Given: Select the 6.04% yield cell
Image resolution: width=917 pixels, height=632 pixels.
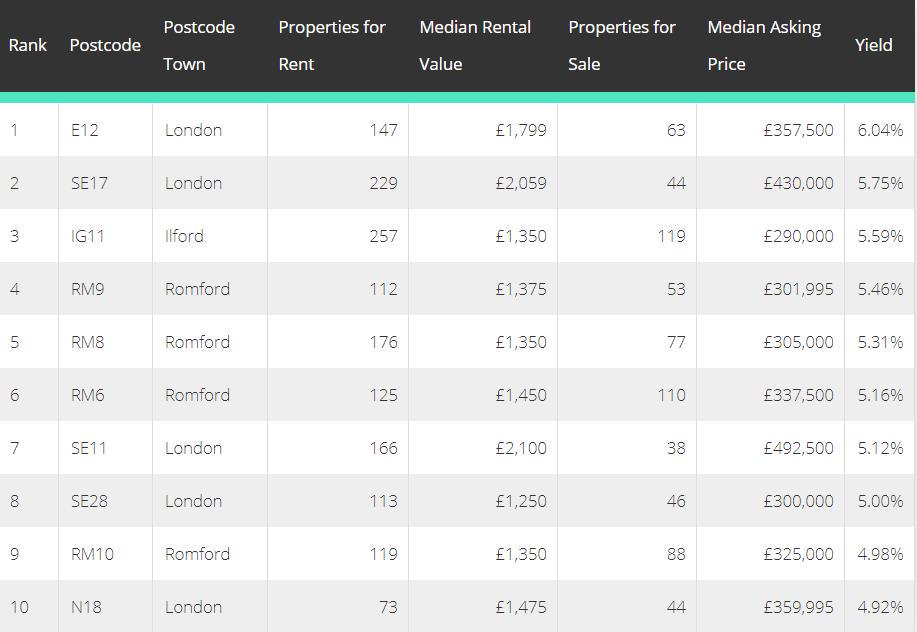Looking at the screenshot, I should coord(880,130).
